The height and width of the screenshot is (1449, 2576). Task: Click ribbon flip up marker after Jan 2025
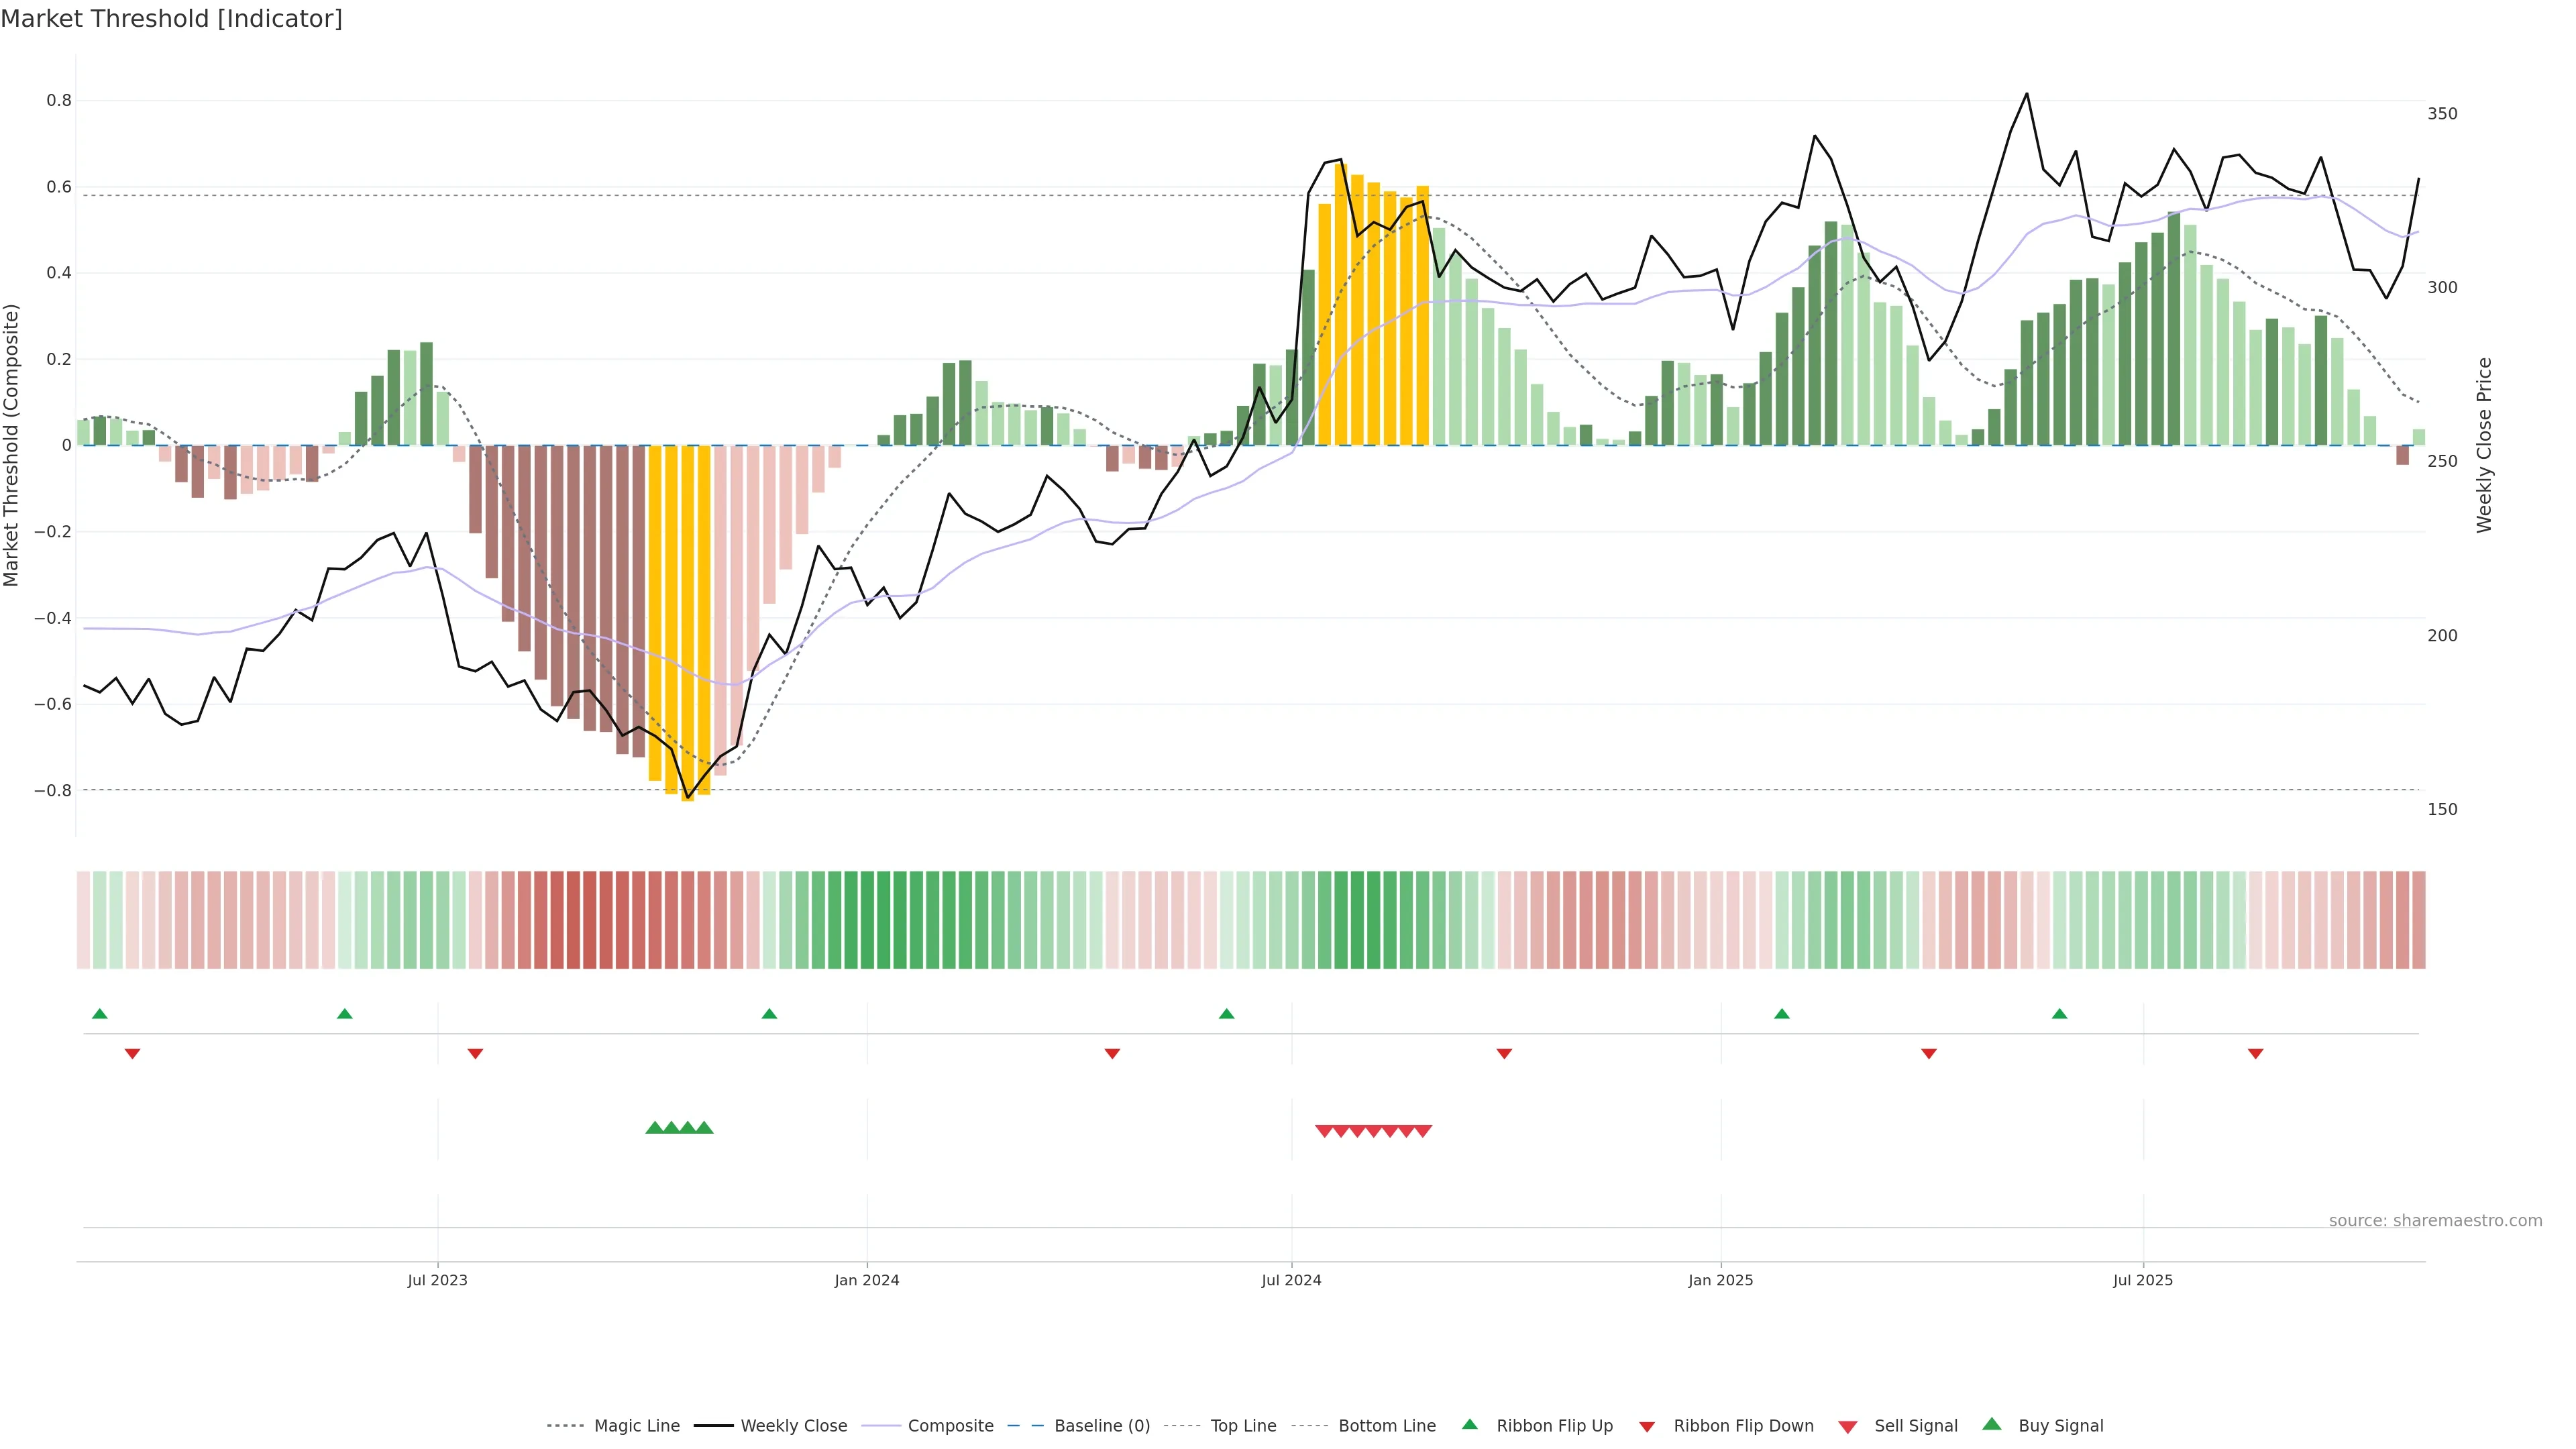1782,1014
